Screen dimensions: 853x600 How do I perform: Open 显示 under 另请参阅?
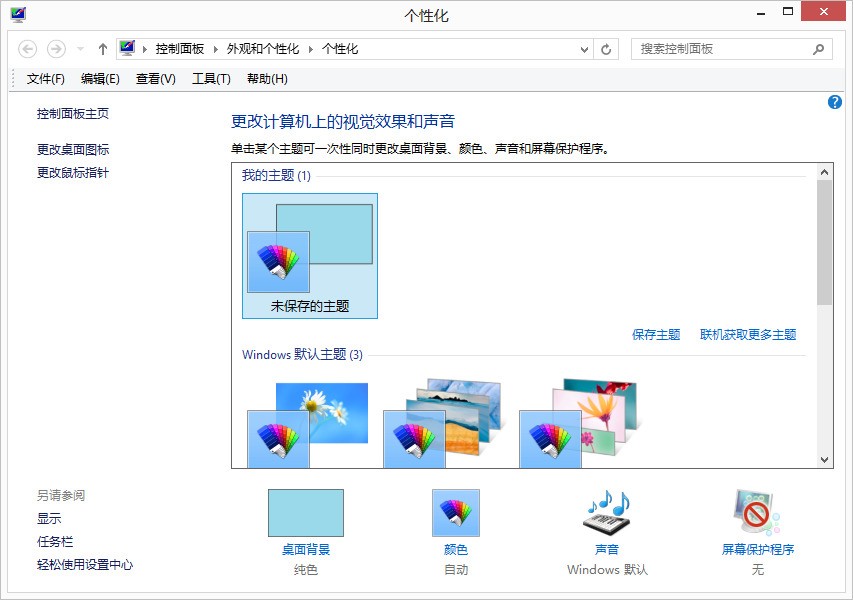[x=49, y=518]
